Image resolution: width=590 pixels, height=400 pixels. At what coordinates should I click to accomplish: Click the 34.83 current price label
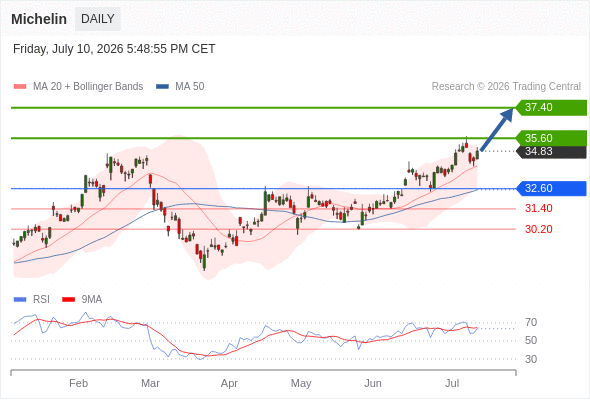coord(551,152)
